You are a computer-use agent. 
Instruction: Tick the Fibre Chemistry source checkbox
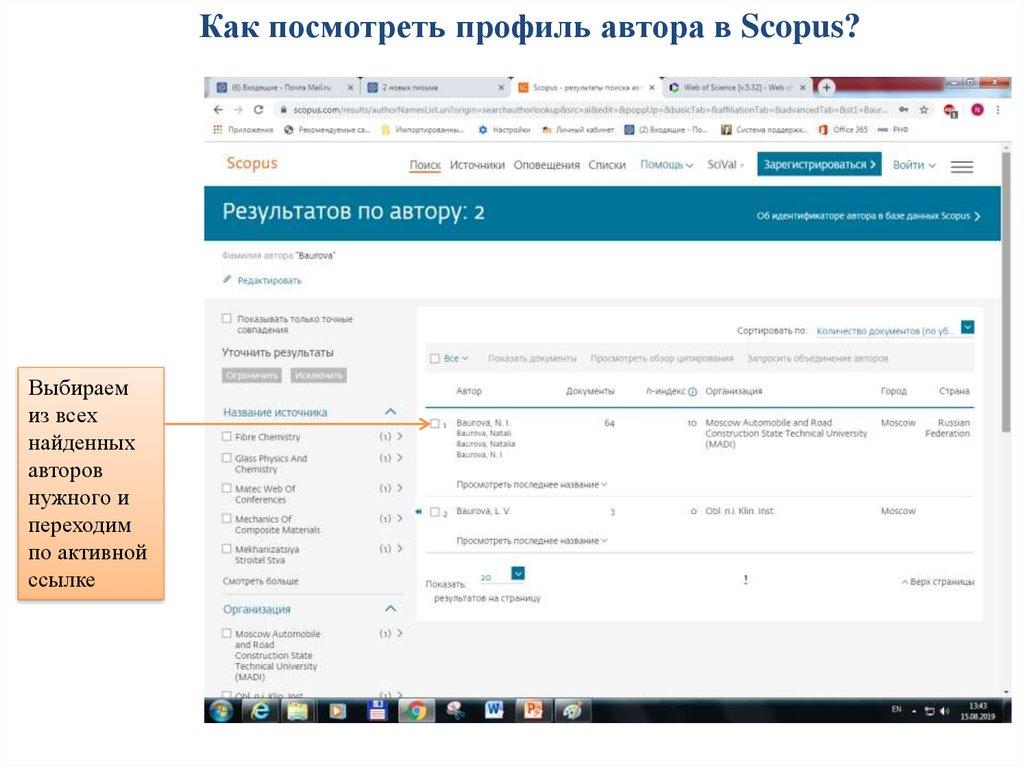tap(227, 437)
